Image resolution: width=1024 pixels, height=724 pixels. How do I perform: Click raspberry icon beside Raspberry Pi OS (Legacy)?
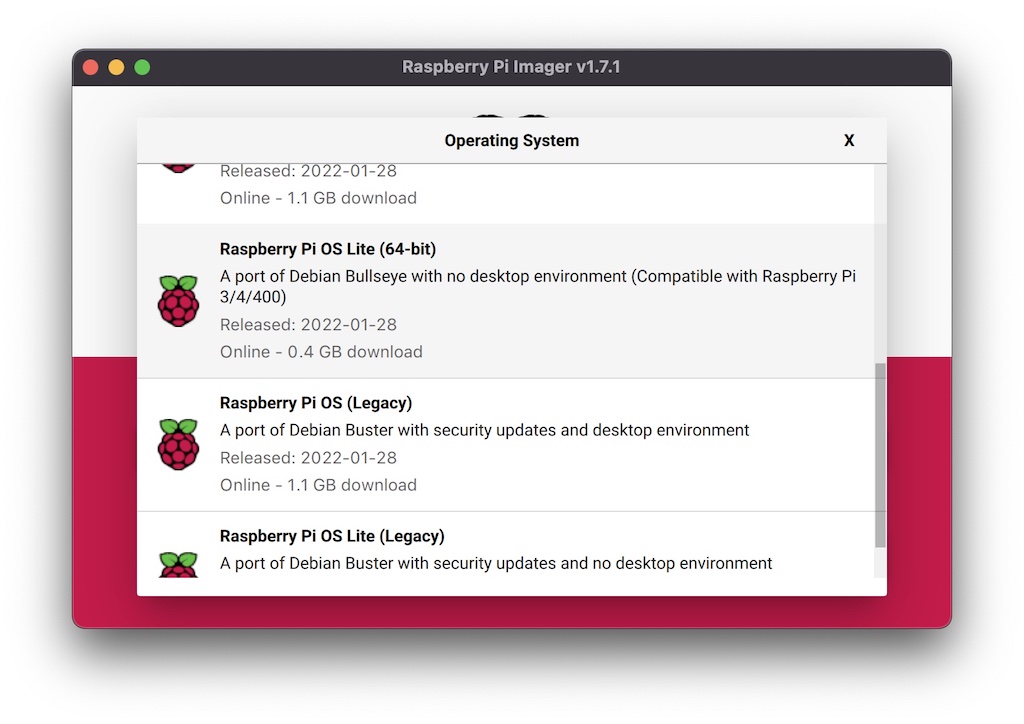[178, 445]
